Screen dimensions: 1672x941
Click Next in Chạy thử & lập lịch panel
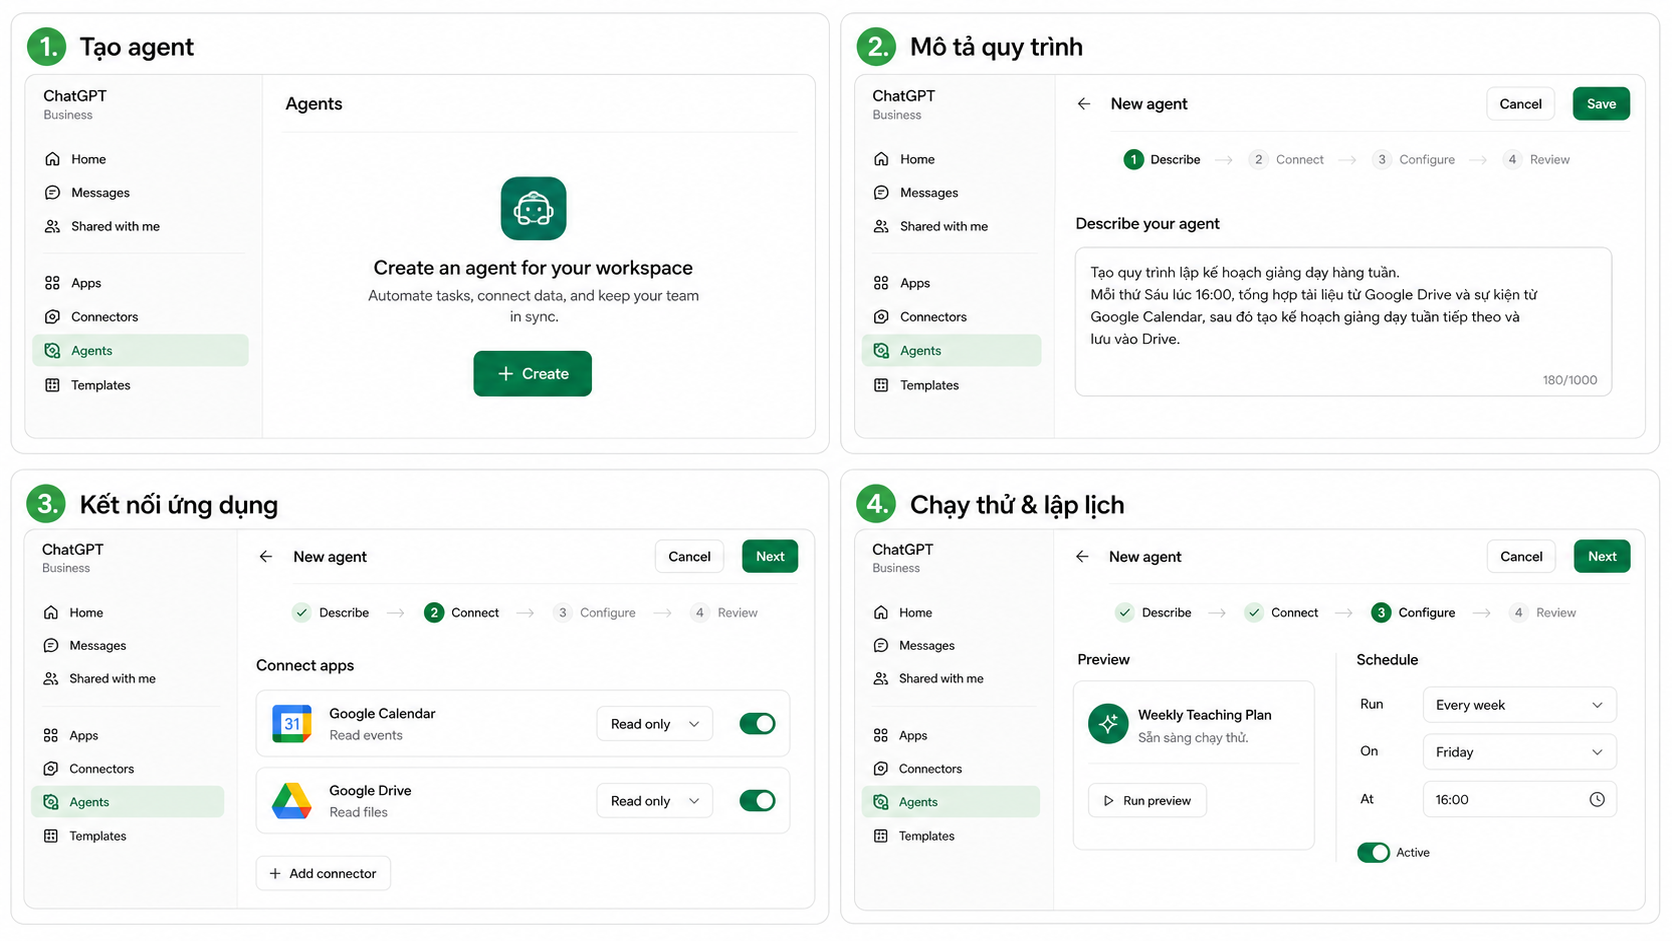(x=1602, y=557)
